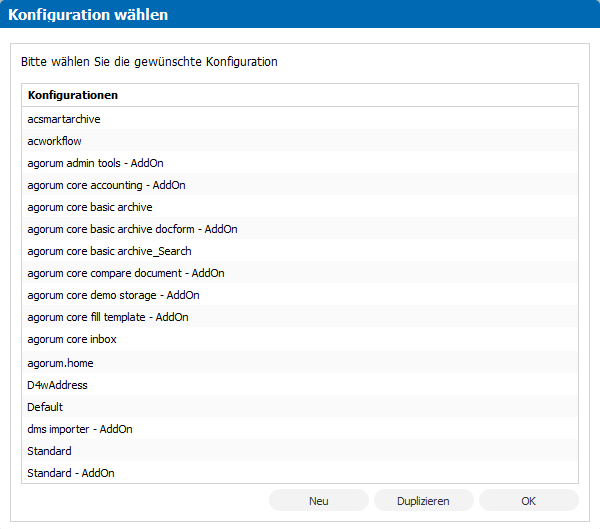Select agorum core compare document - AddOn
Image resolution: width=600 pixels, height=529 pixels.
(x=300, y=273)
